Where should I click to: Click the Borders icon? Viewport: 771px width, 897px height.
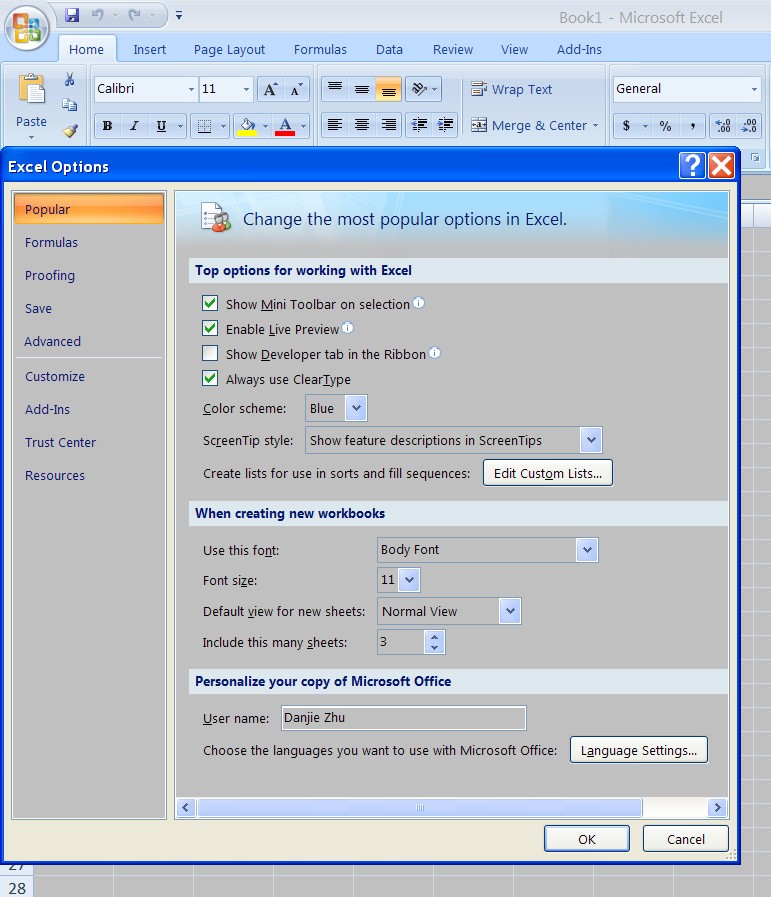[x=204, y=126]
